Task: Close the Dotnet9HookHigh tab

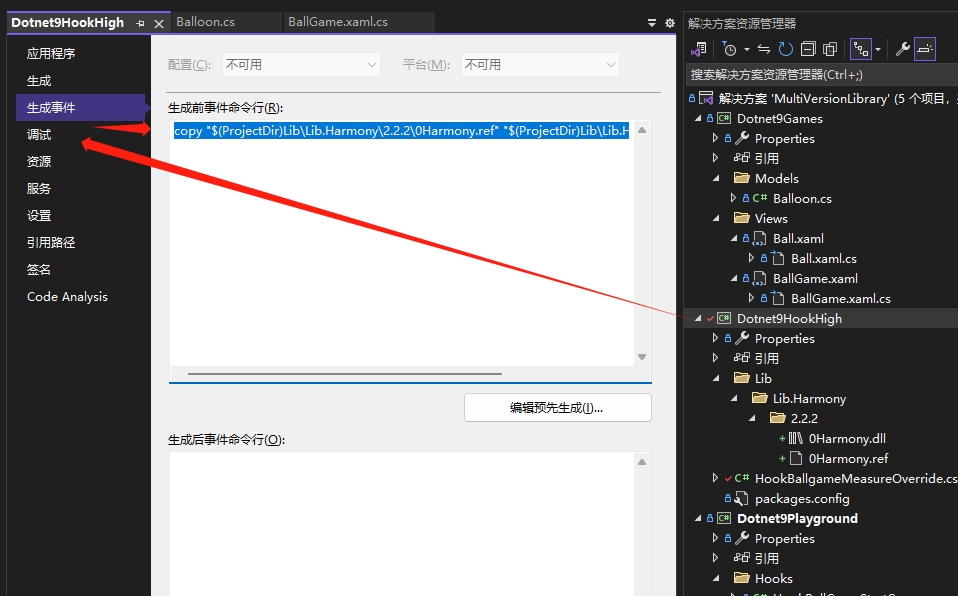Action: (159, 23)
